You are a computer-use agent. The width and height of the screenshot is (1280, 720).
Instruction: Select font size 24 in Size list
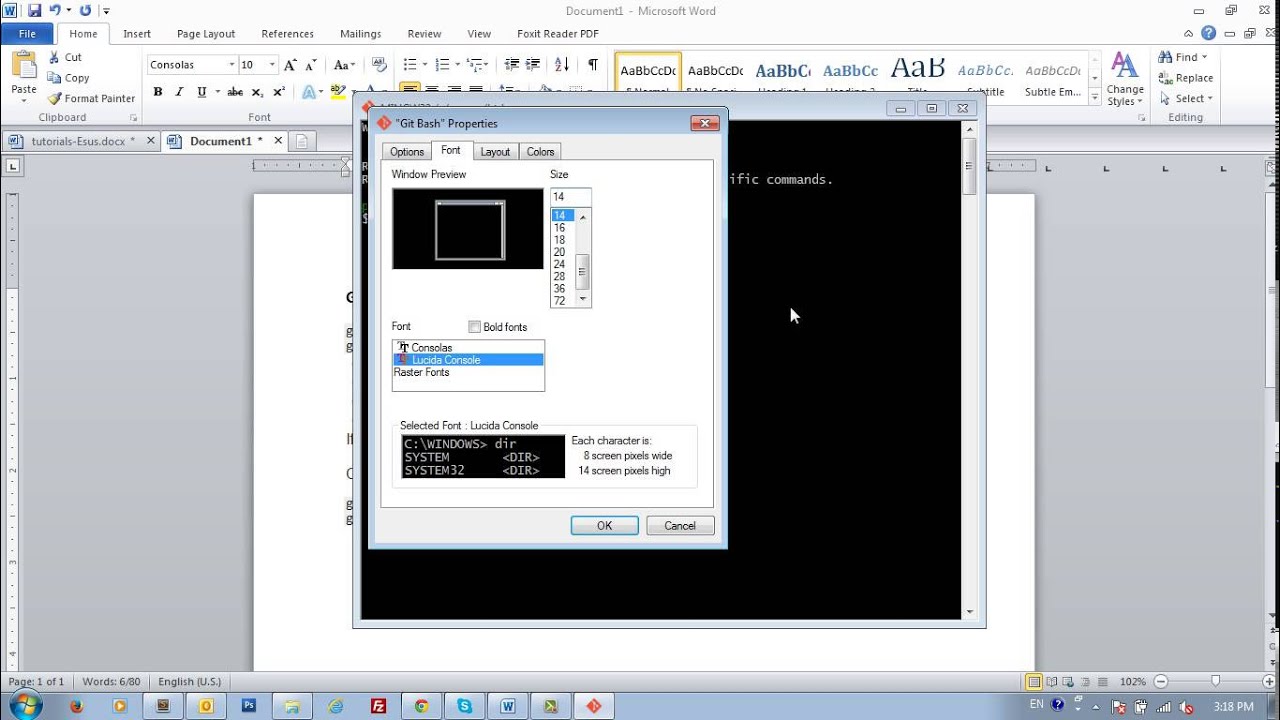click(x=559, y=264)
